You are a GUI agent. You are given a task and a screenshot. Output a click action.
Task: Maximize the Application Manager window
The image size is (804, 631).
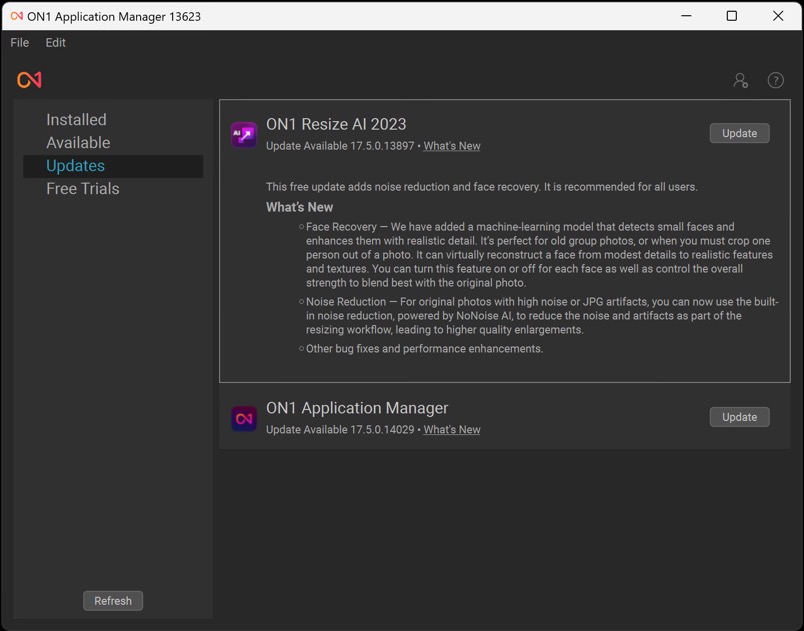pyautogui.click(x=732, y=16)
